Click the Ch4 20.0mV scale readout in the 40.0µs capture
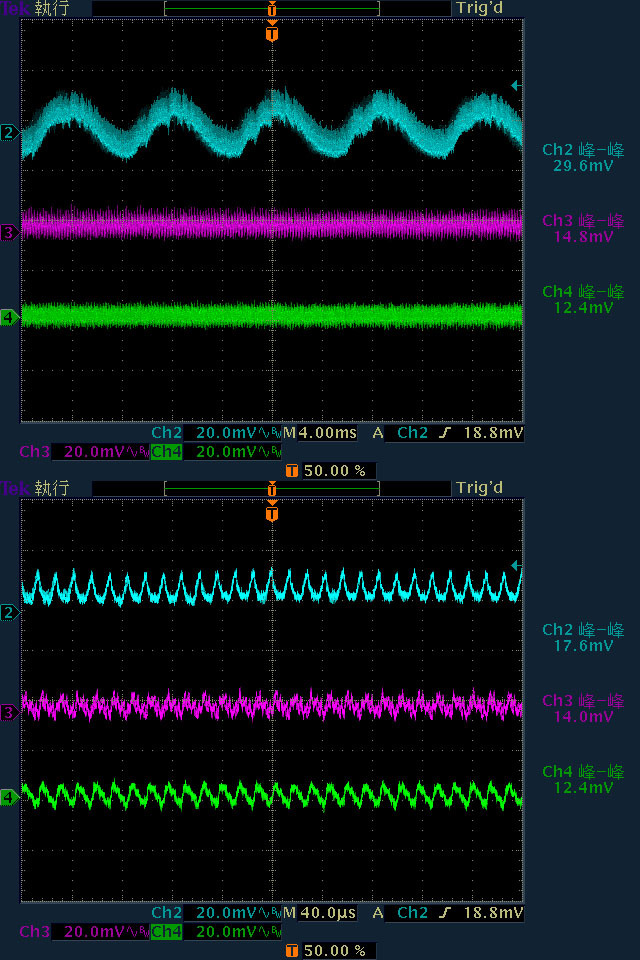Viewport: 640px width, 960px height. tap(216, 932)
